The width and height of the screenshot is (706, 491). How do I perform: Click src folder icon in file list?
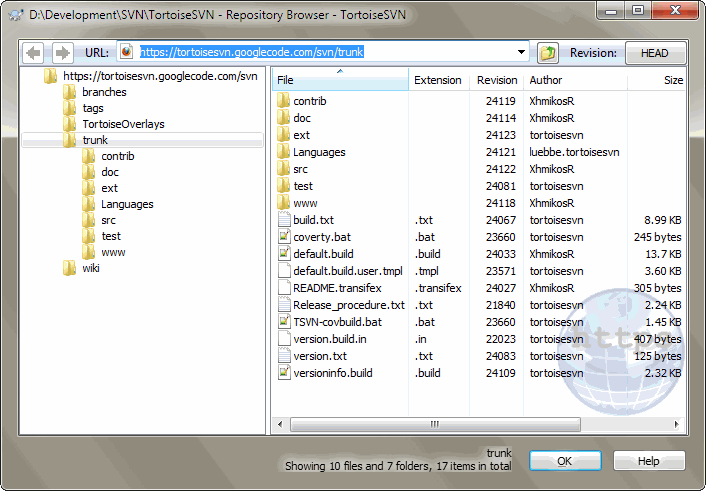[x=283, y=169]
